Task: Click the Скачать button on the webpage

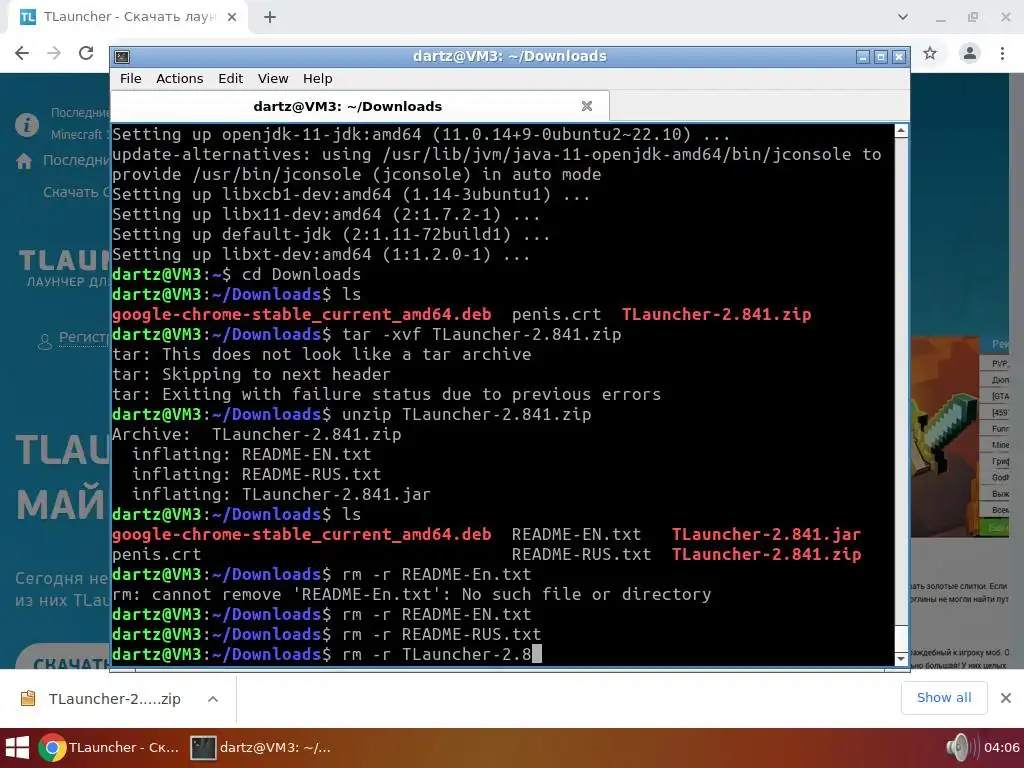Action: 63,657
